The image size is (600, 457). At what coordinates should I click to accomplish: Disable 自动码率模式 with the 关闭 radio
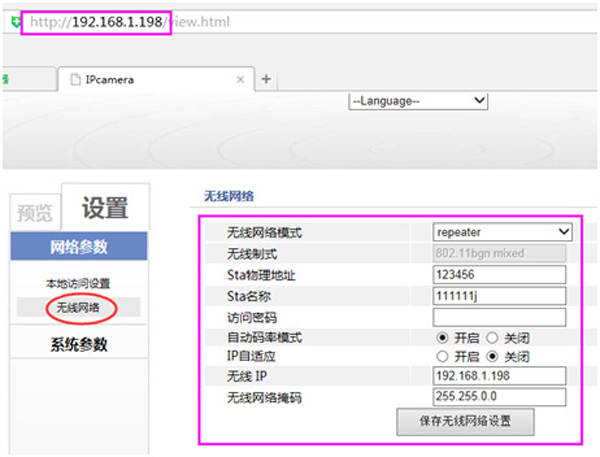(491, 337)
